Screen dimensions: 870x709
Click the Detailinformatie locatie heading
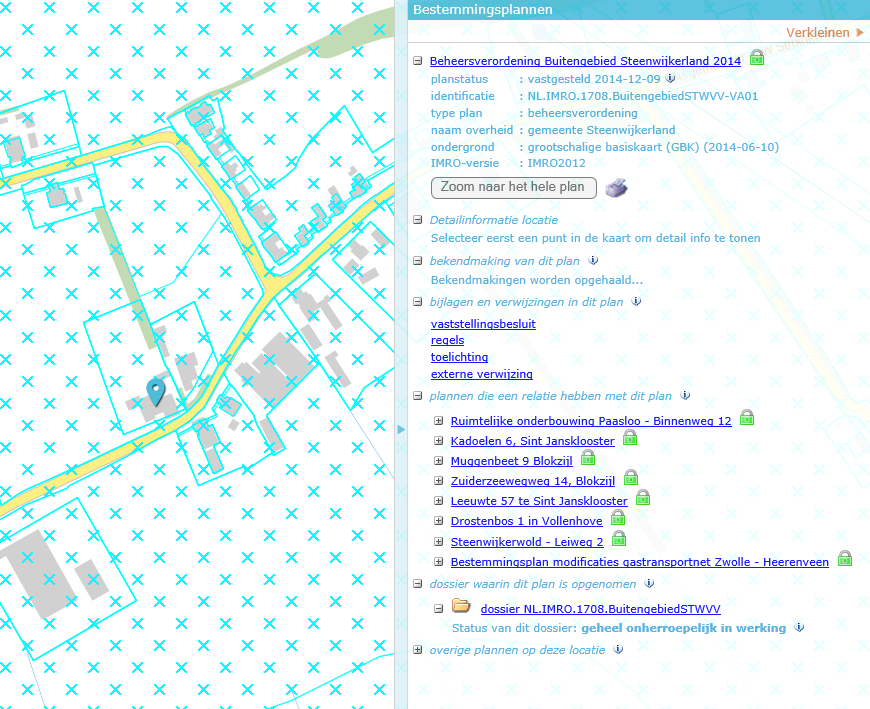pos(494,220)
